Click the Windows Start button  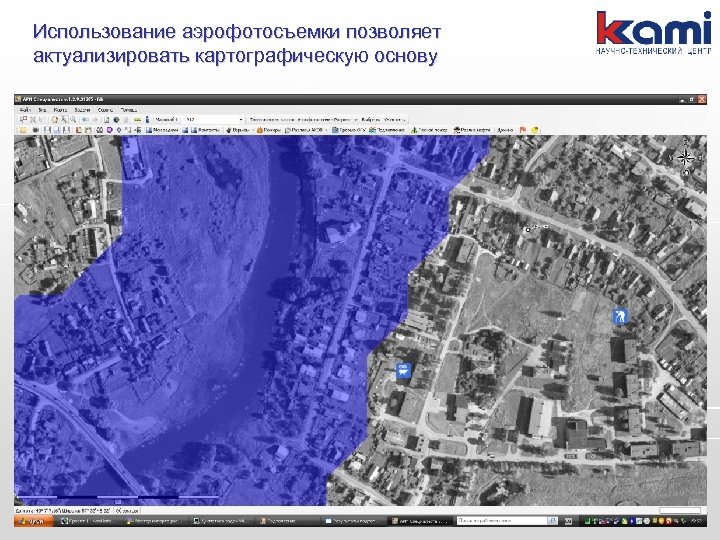[x=34, y=521]
